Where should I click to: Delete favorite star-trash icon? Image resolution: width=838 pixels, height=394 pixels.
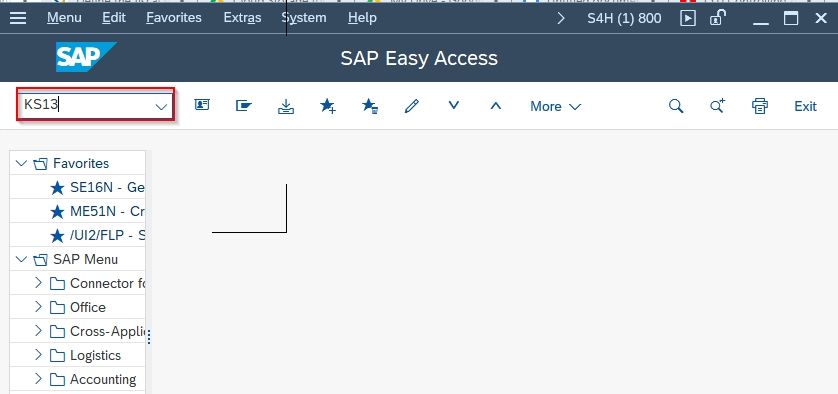click(370, 106)
